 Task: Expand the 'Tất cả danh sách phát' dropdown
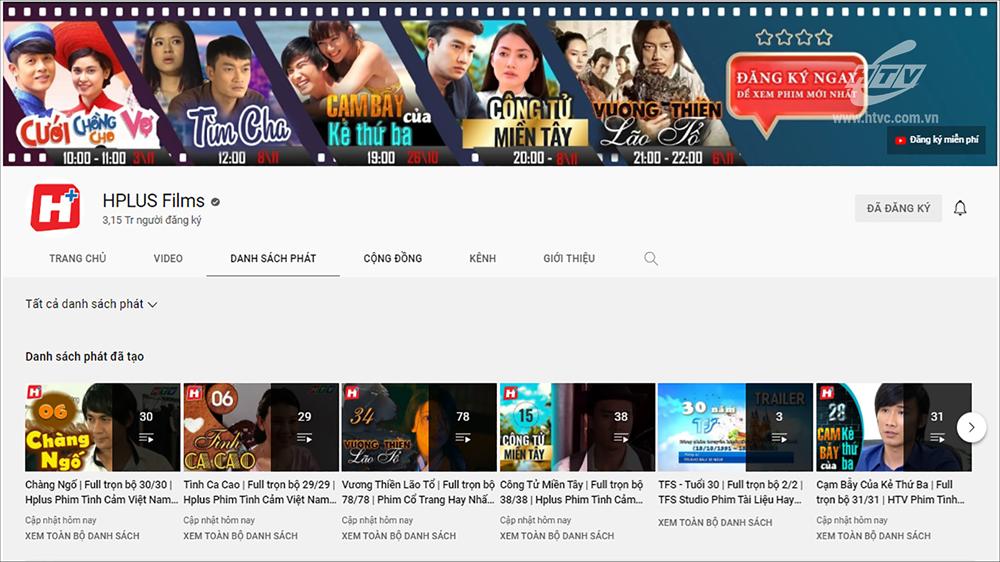click(x=91, y=304)
